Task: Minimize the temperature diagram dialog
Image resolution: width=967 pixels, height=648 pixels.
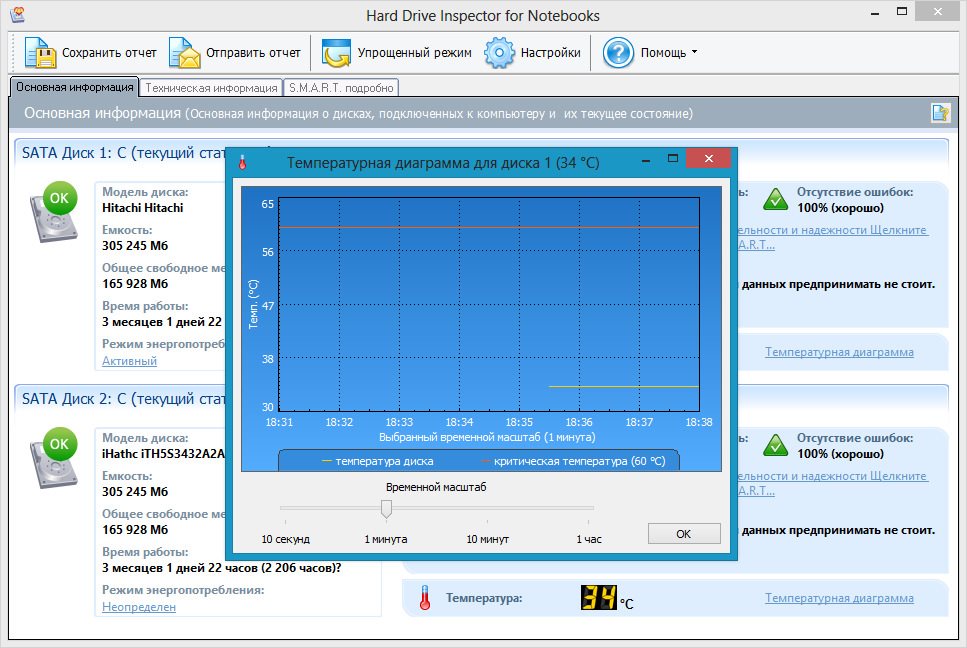Action: point(646,160)
